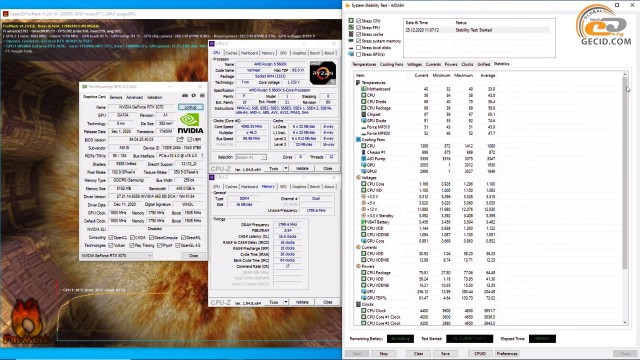Open the Voltages tab in AIDA64

(414, 64)
